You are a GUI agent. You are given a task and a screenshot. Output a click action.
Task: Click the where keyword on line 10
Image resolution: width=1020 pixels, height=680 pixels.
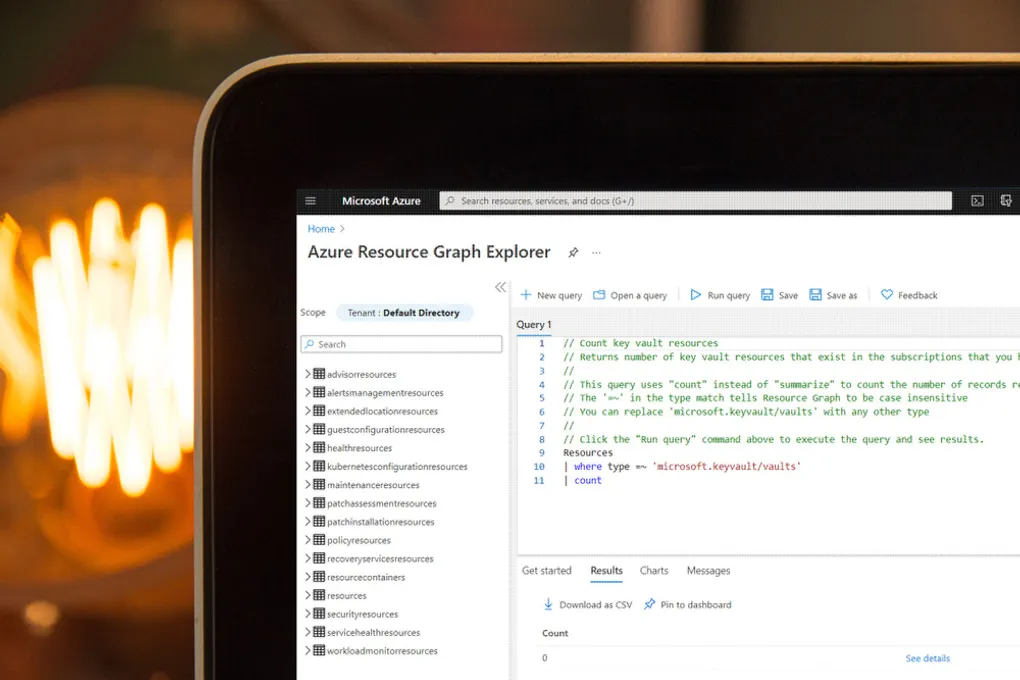pyautogui.click(x=588, y=467)
